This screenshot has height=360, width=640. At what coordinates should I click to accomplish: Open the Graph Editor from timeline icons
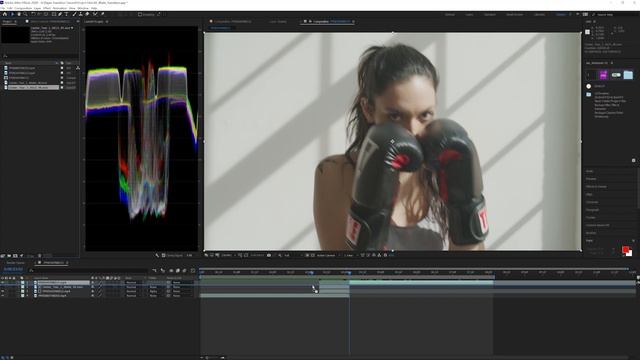[x=193, y=271]
